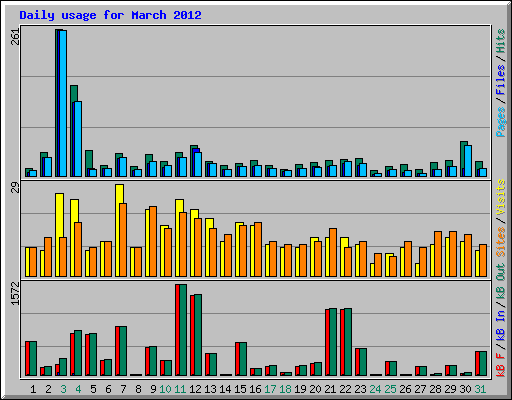Click the 'Daily usage for March 2012' title
This screenshot has width=512, height=400.
110,15
